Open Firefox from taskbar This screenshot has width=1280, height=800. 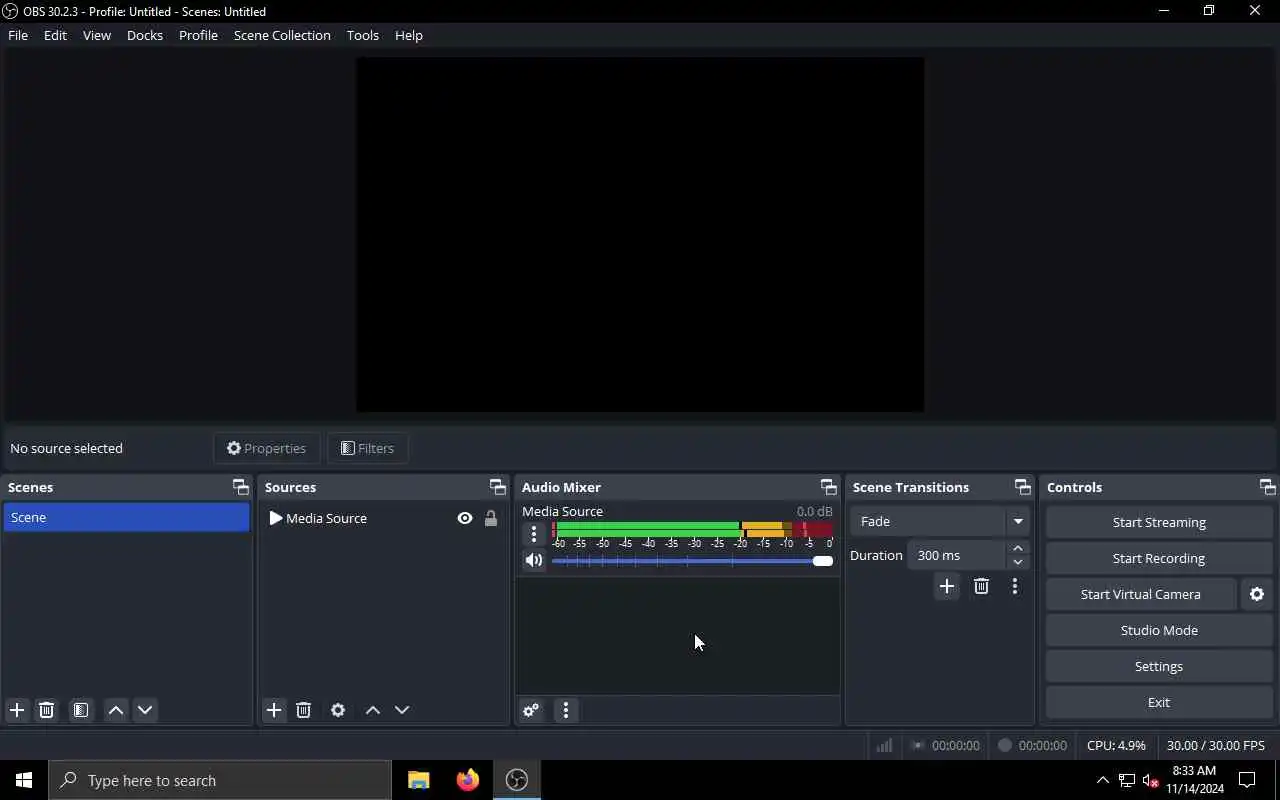[x=468, y=780]
